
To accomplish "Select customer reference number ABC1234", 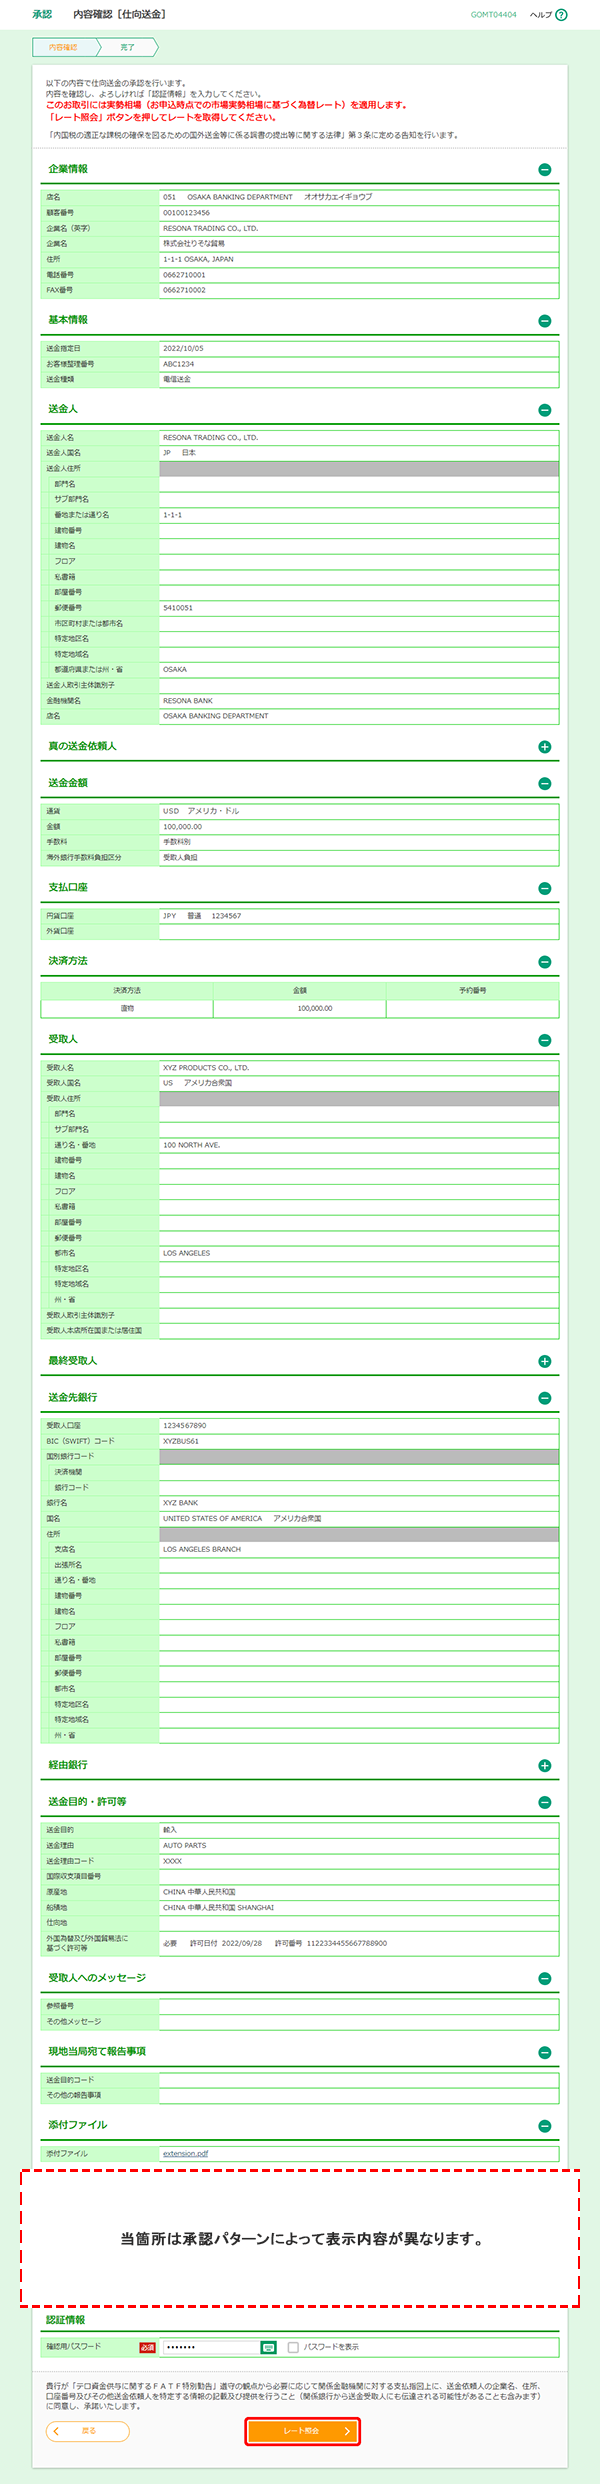I will point(179,364).
